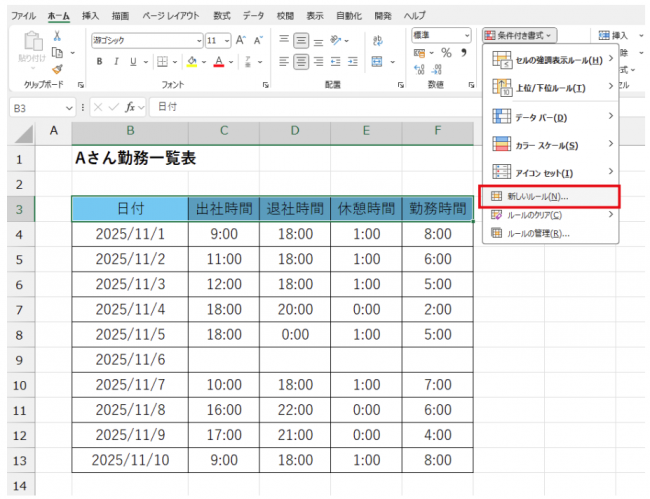This screenshot has width=650, height=499.
Task: Toggle underline formatting
Action: click(x=132, y=62)
